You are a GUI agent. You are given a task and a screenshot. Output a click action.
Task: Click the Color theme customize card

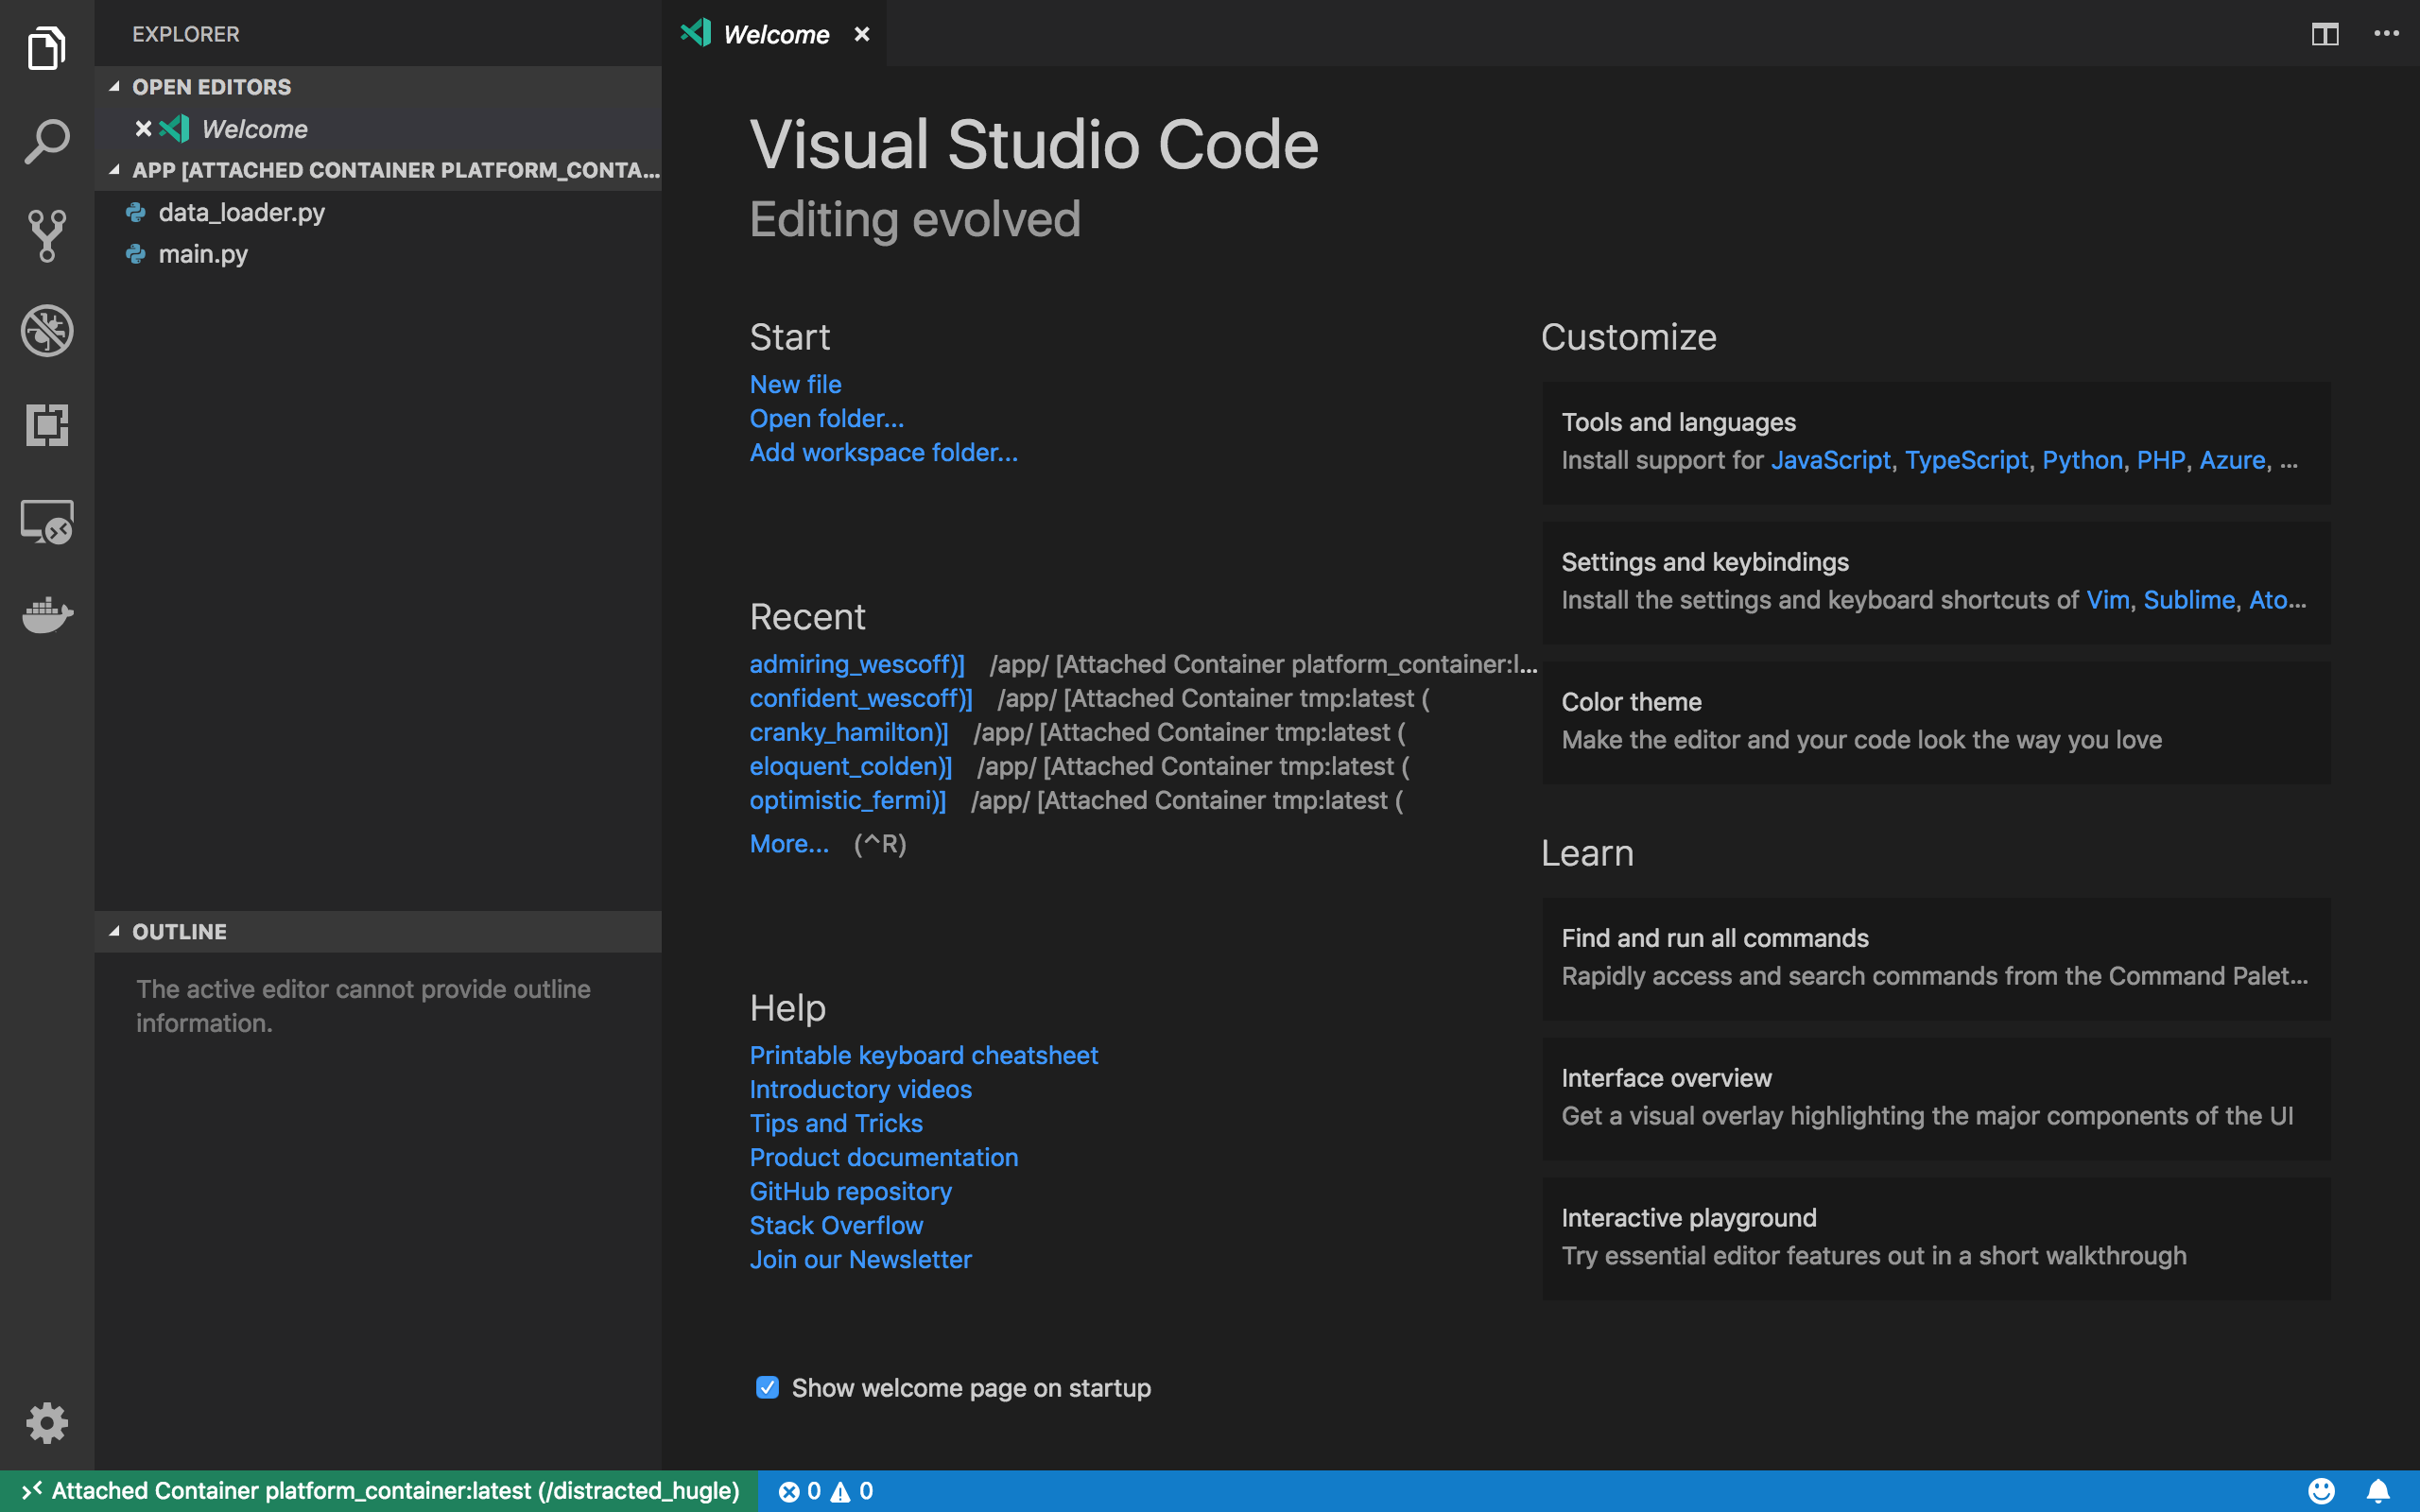click(1935, 721)
